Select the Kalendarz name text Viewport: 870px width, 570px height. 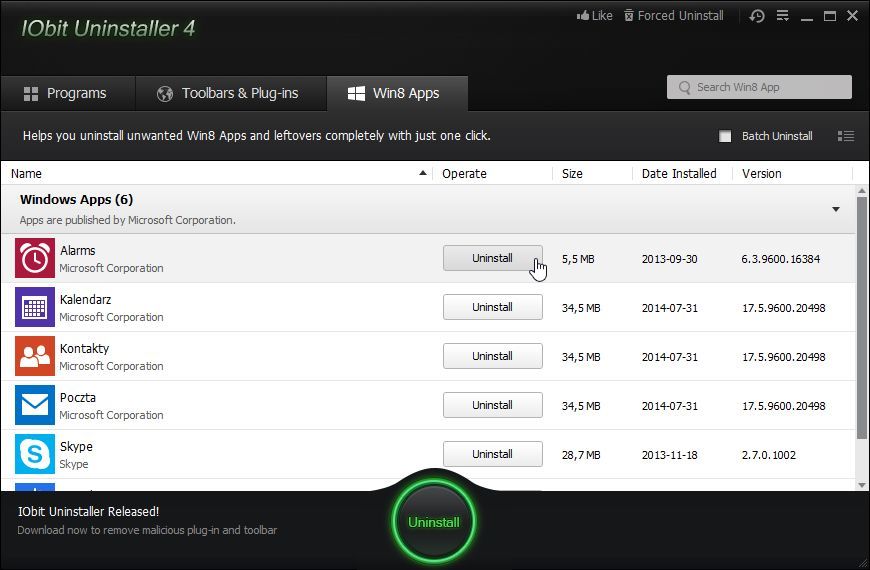(85, 299)
